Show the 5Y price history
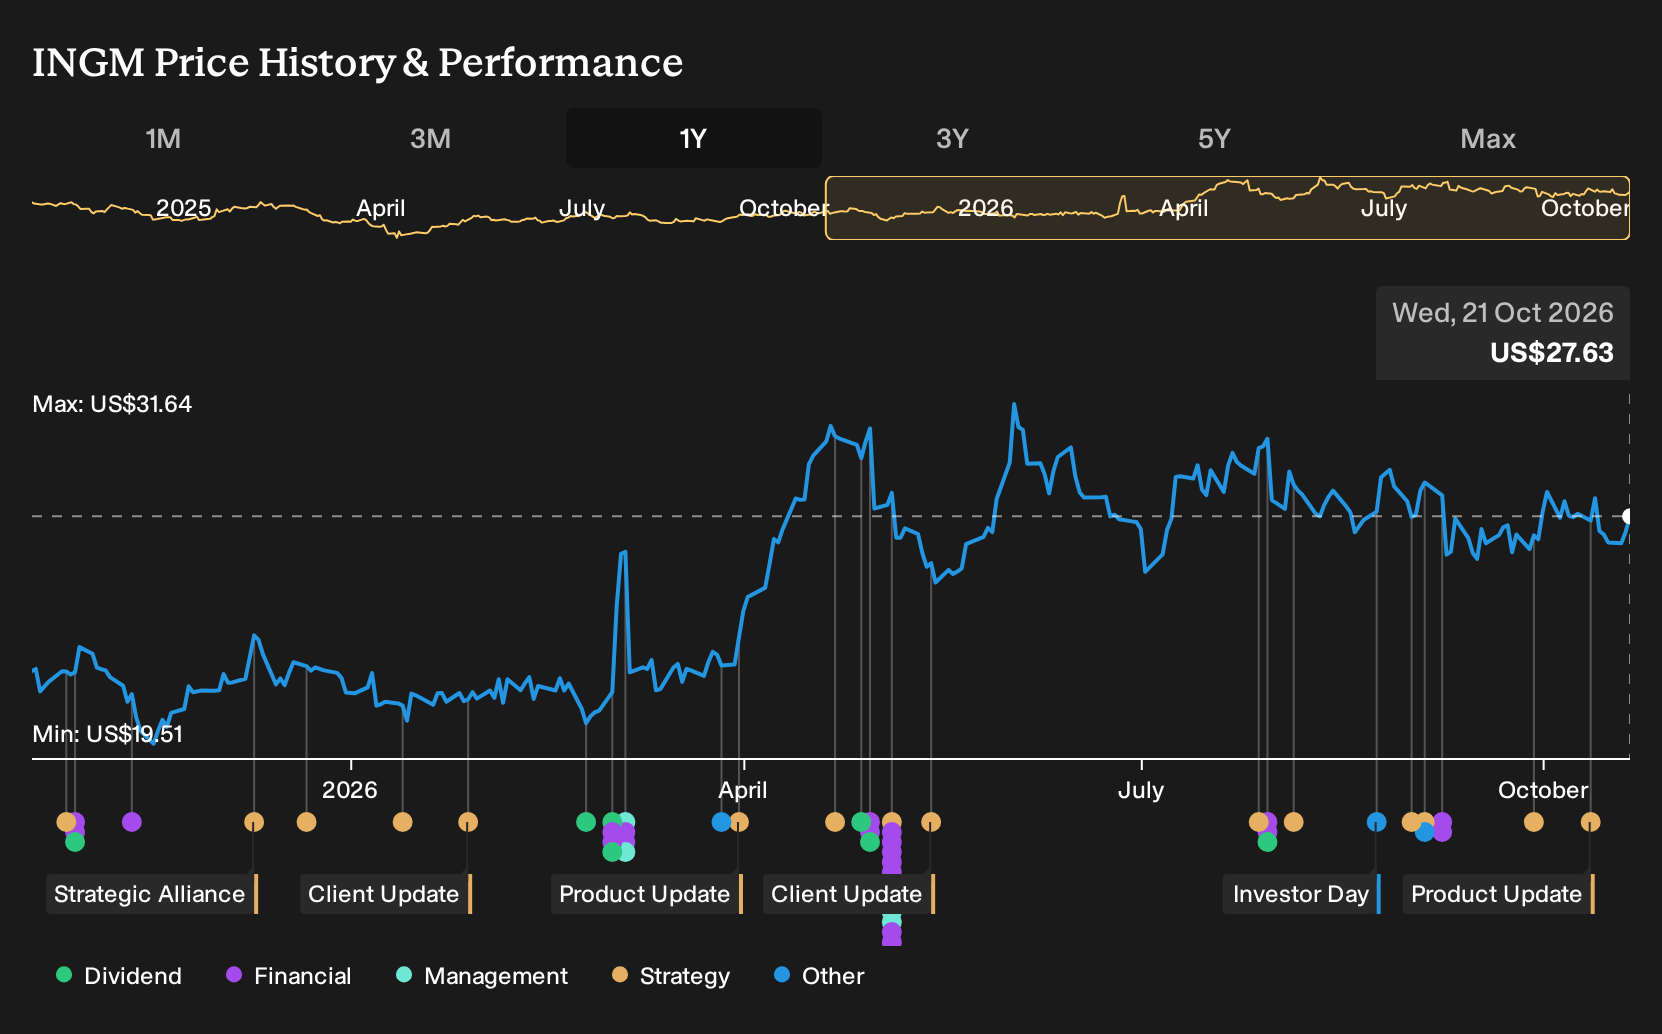 click(x=1214, y=138)
